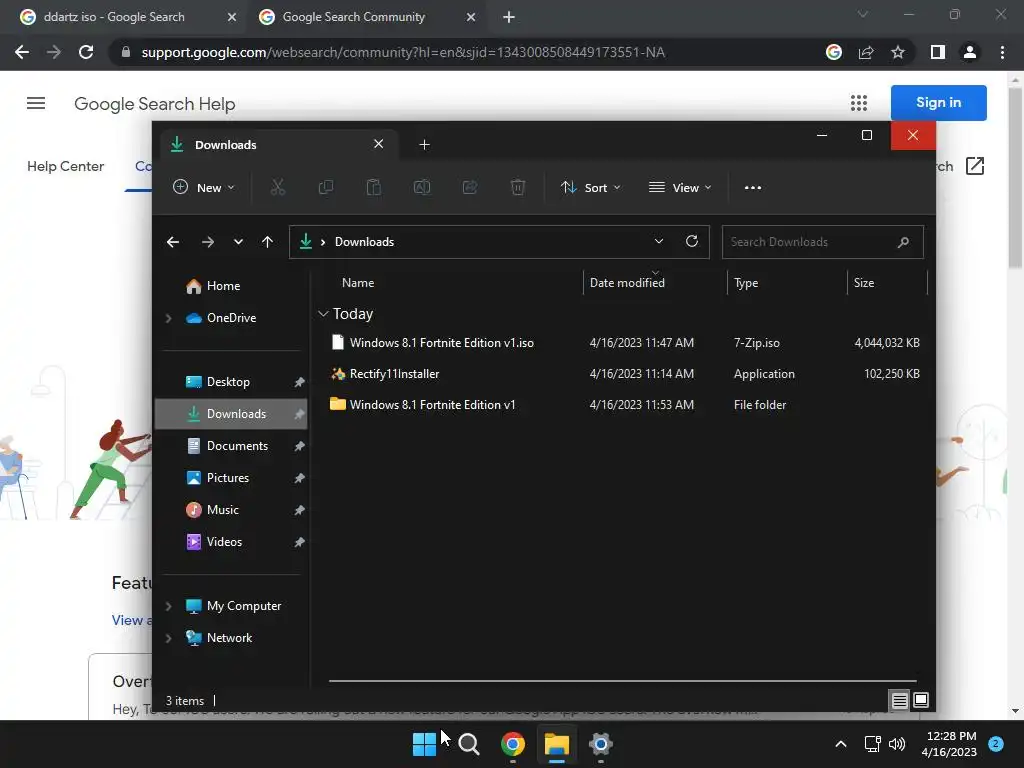Sort by the Name column header
Viewport: 1024px width, 768px height.
[x=358, y=283]
